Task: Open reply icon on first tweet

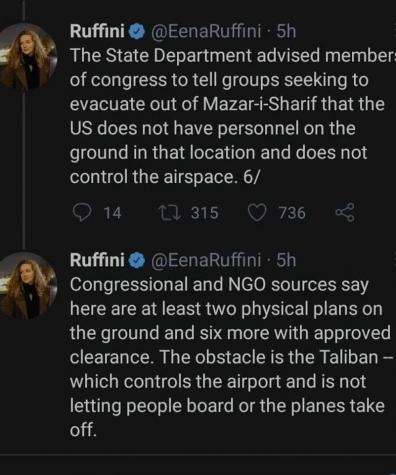Action: (x=82, y=213)
